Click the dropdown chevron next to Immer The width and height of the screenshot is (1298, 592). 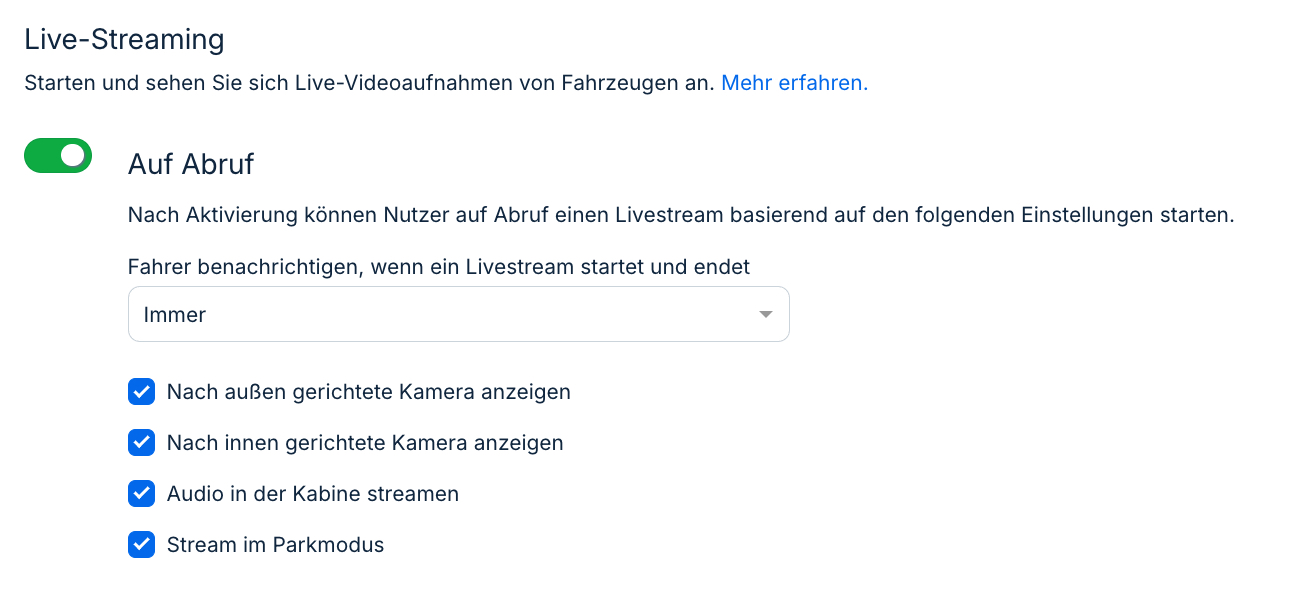(765, 313)
